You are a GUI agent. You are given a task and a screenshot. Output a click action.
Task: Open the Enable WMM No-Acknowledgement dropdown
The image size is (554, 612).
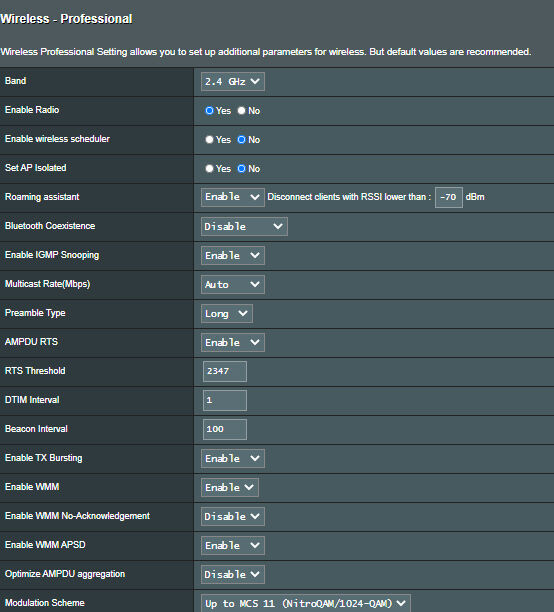[233, 516]
